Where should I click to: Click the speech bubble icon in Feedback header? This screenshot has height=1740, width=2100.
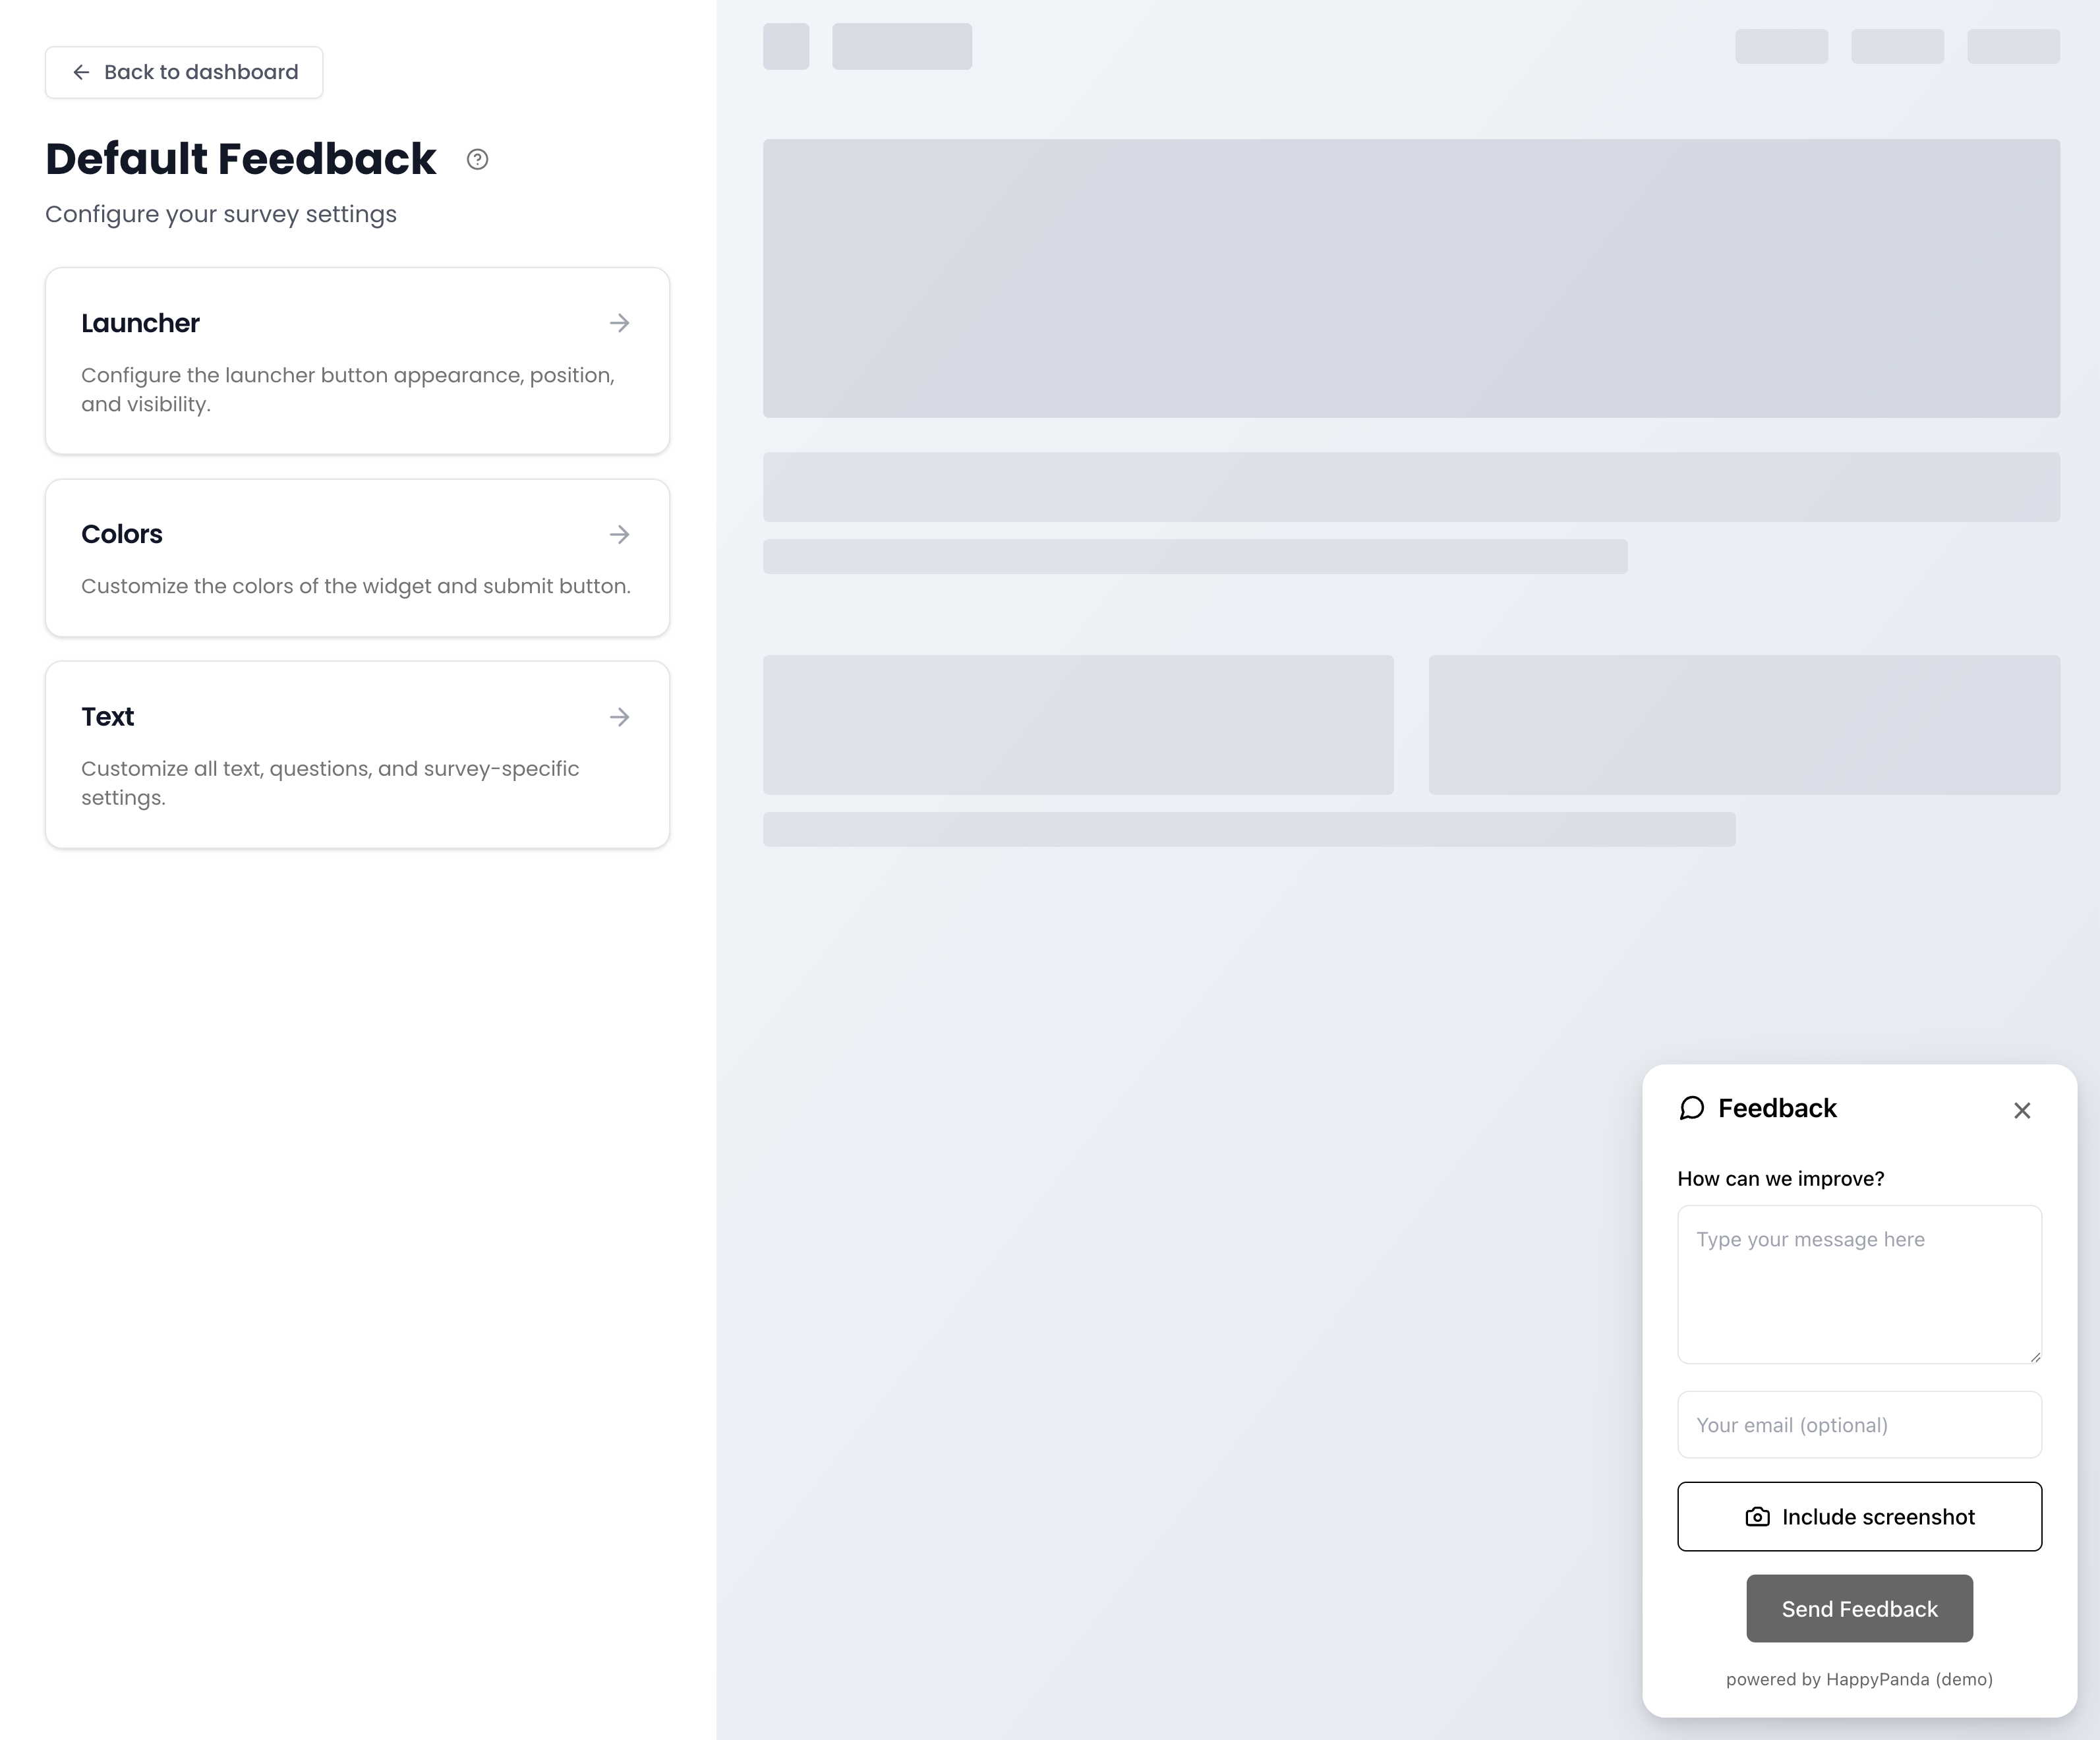pos(1692,1109)
